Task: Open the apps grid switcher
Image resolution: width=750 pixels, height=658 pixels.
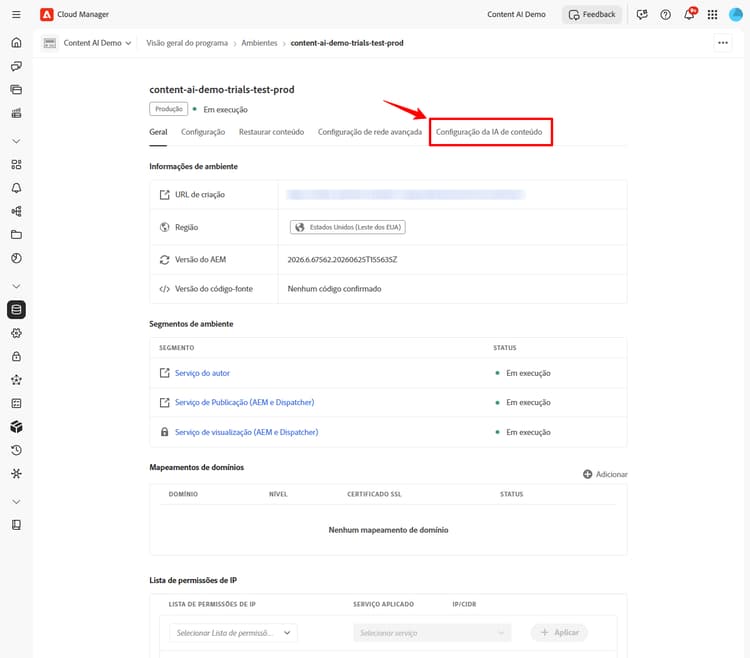Action: point(712,14)
